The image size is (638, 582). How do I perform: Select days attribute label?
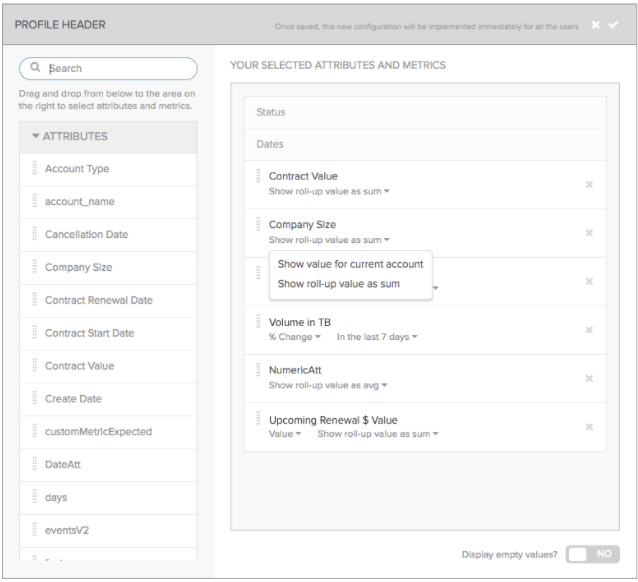coord(56,497)
